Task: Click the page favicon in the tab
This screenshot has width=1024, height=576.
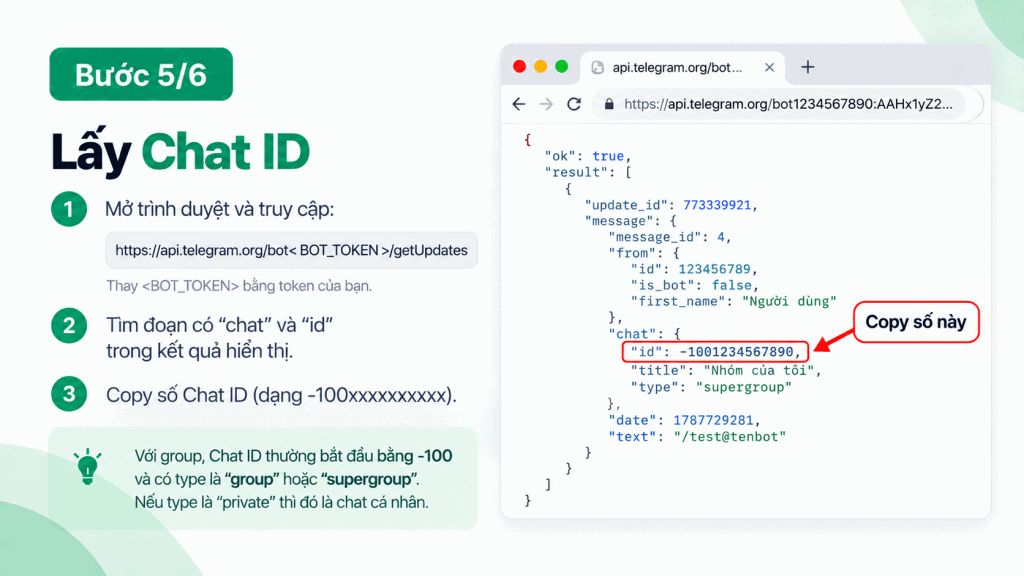Action: [597, 67]
